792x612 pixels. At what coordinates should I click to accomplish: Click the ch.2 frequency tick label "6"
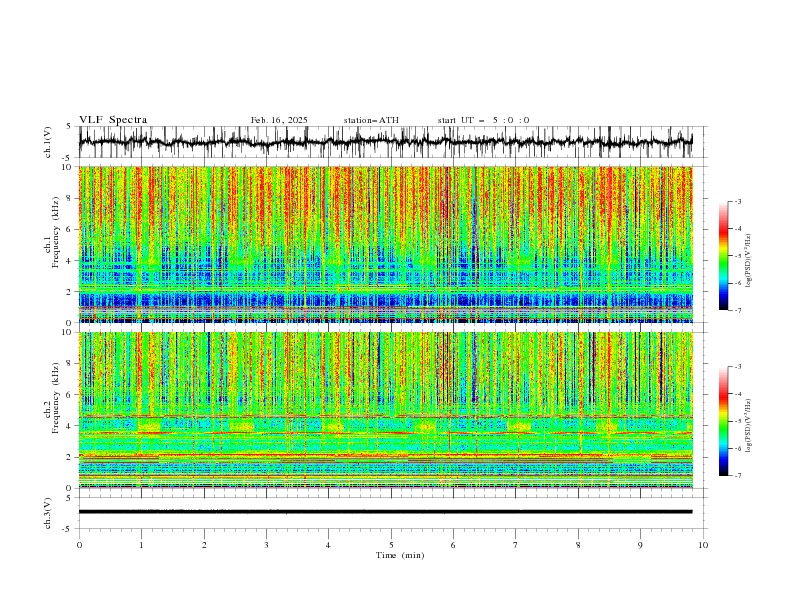click(70, 395)
